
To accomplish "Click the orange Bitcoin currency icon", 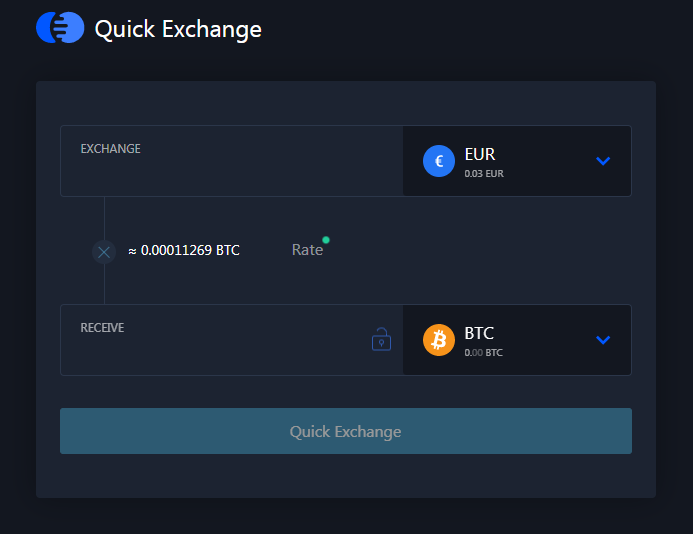I will coord(439,340).
